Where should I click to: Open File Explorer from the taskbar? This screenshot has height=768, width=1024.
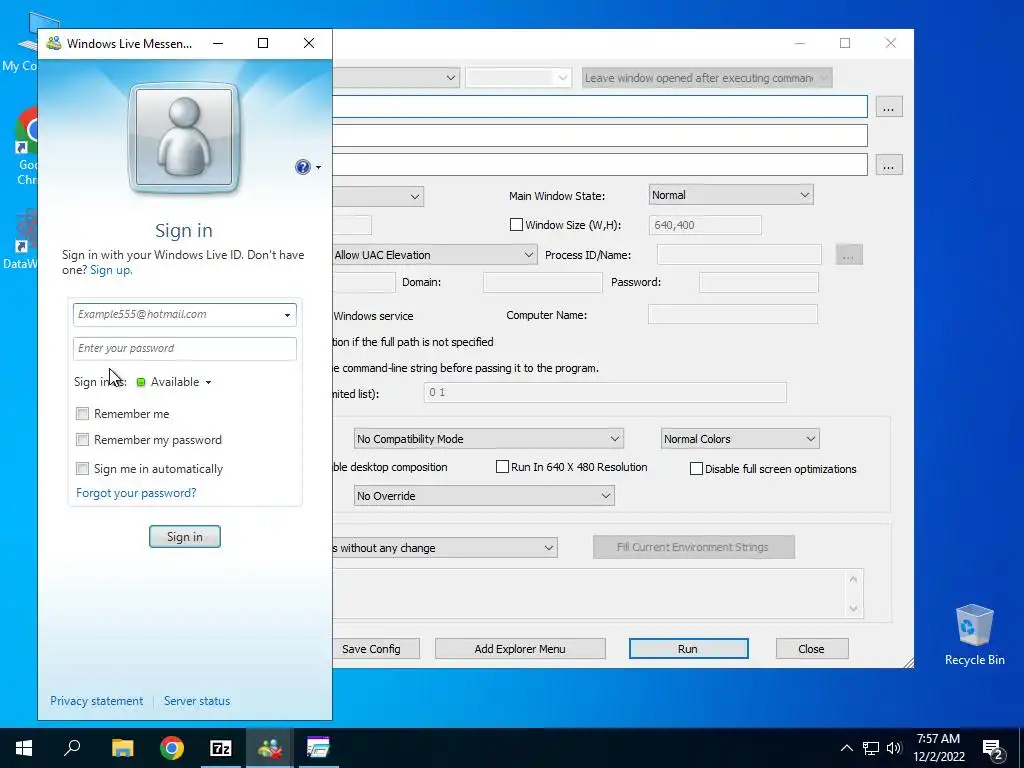click(x=122, y=748)
